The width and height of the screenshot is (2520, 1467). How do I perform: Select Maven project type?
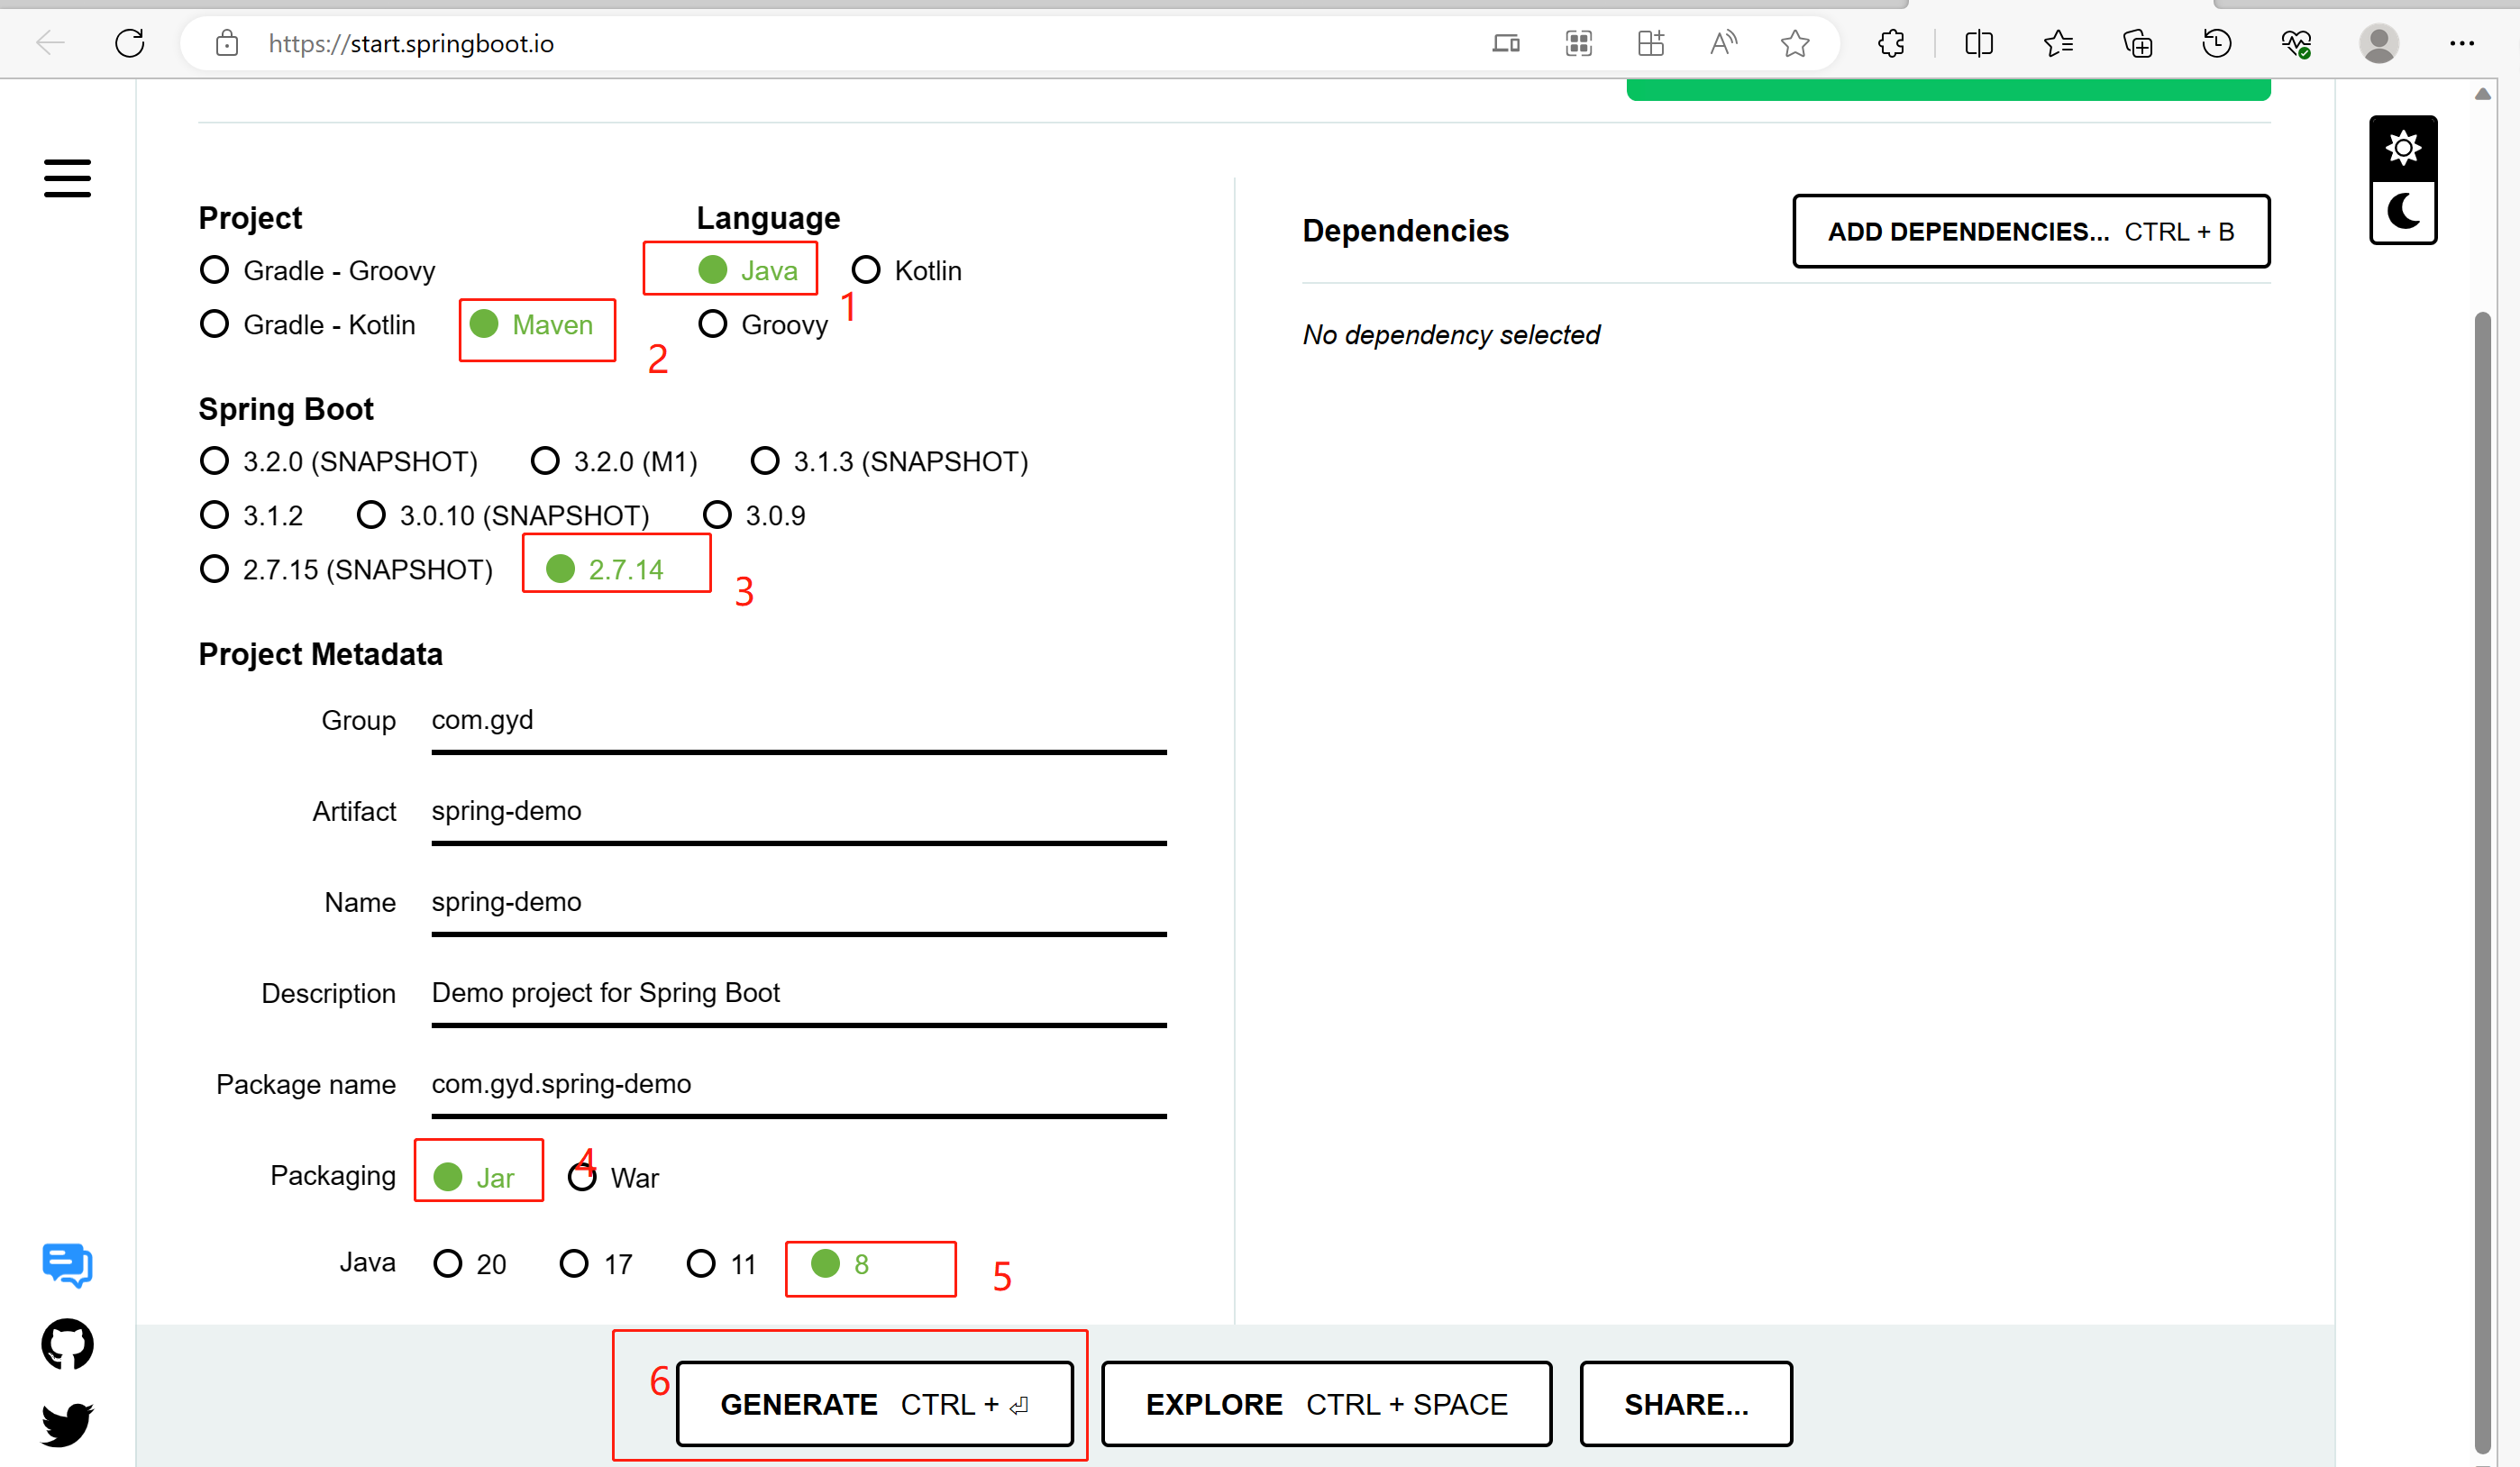click(531, 324)
